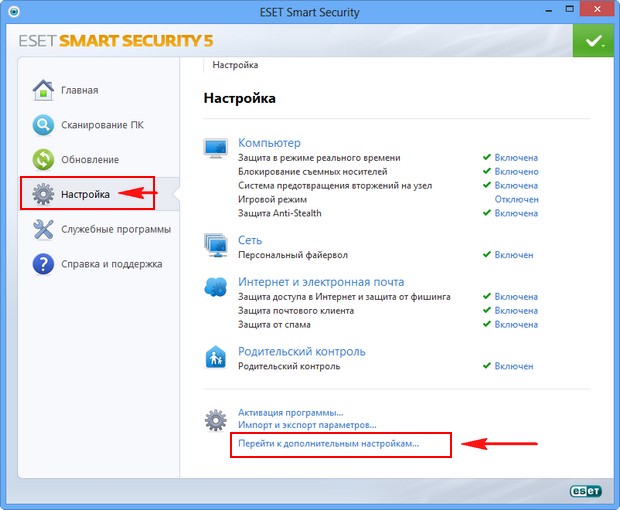Open the Родительский контроль heading link
Screen dimensions: 620x510
tap(302, 351)
